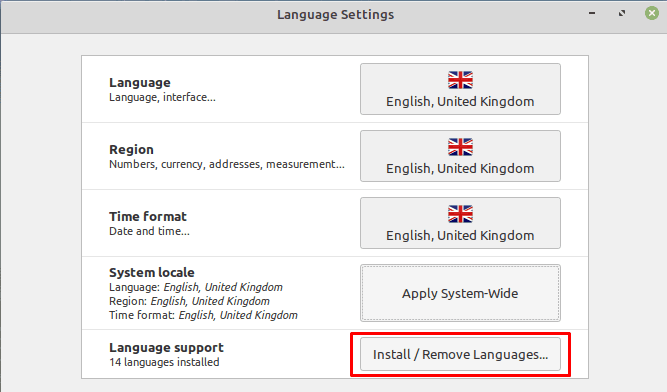The height and width of the screenshot is (392, 667).
Task: Open the Time format locale selector button
Action: point(460,223)
